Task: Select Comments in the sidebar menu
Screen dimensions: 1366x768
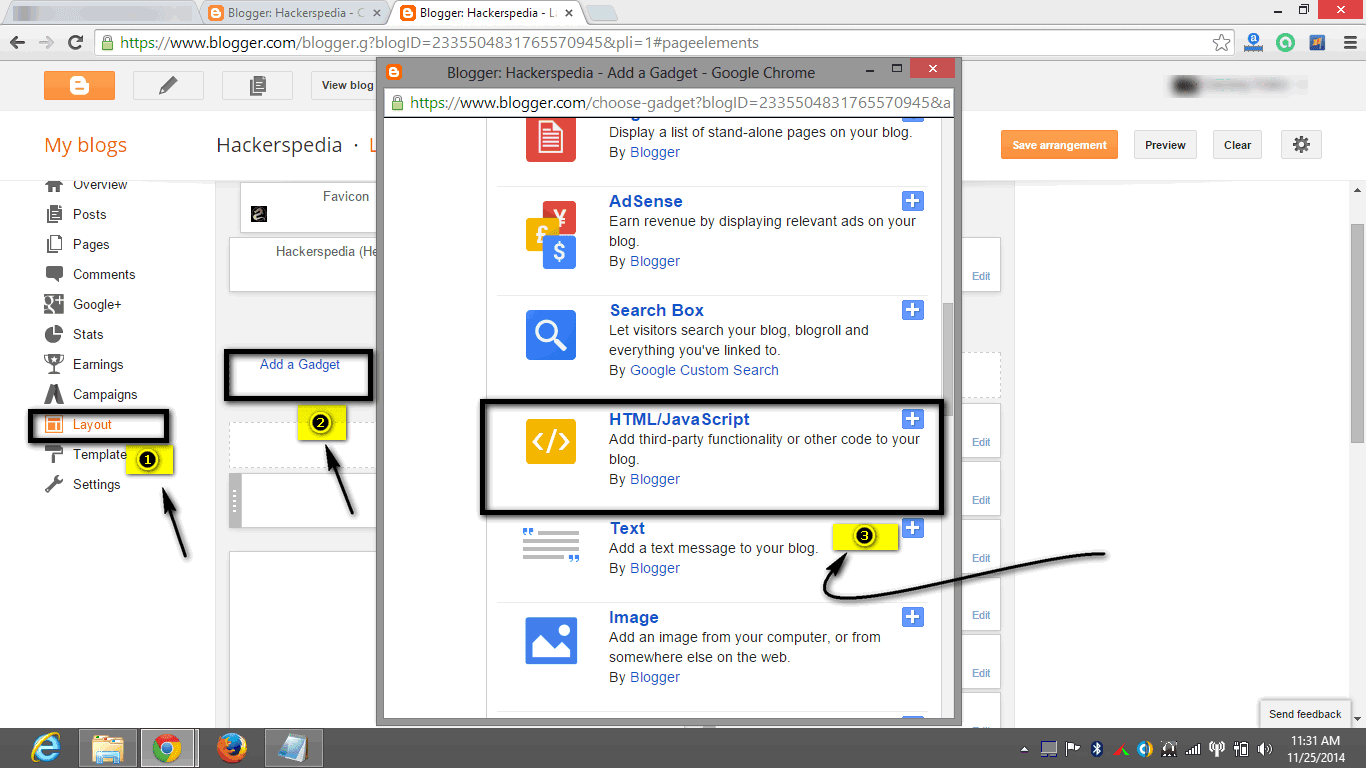Action: 104,274
